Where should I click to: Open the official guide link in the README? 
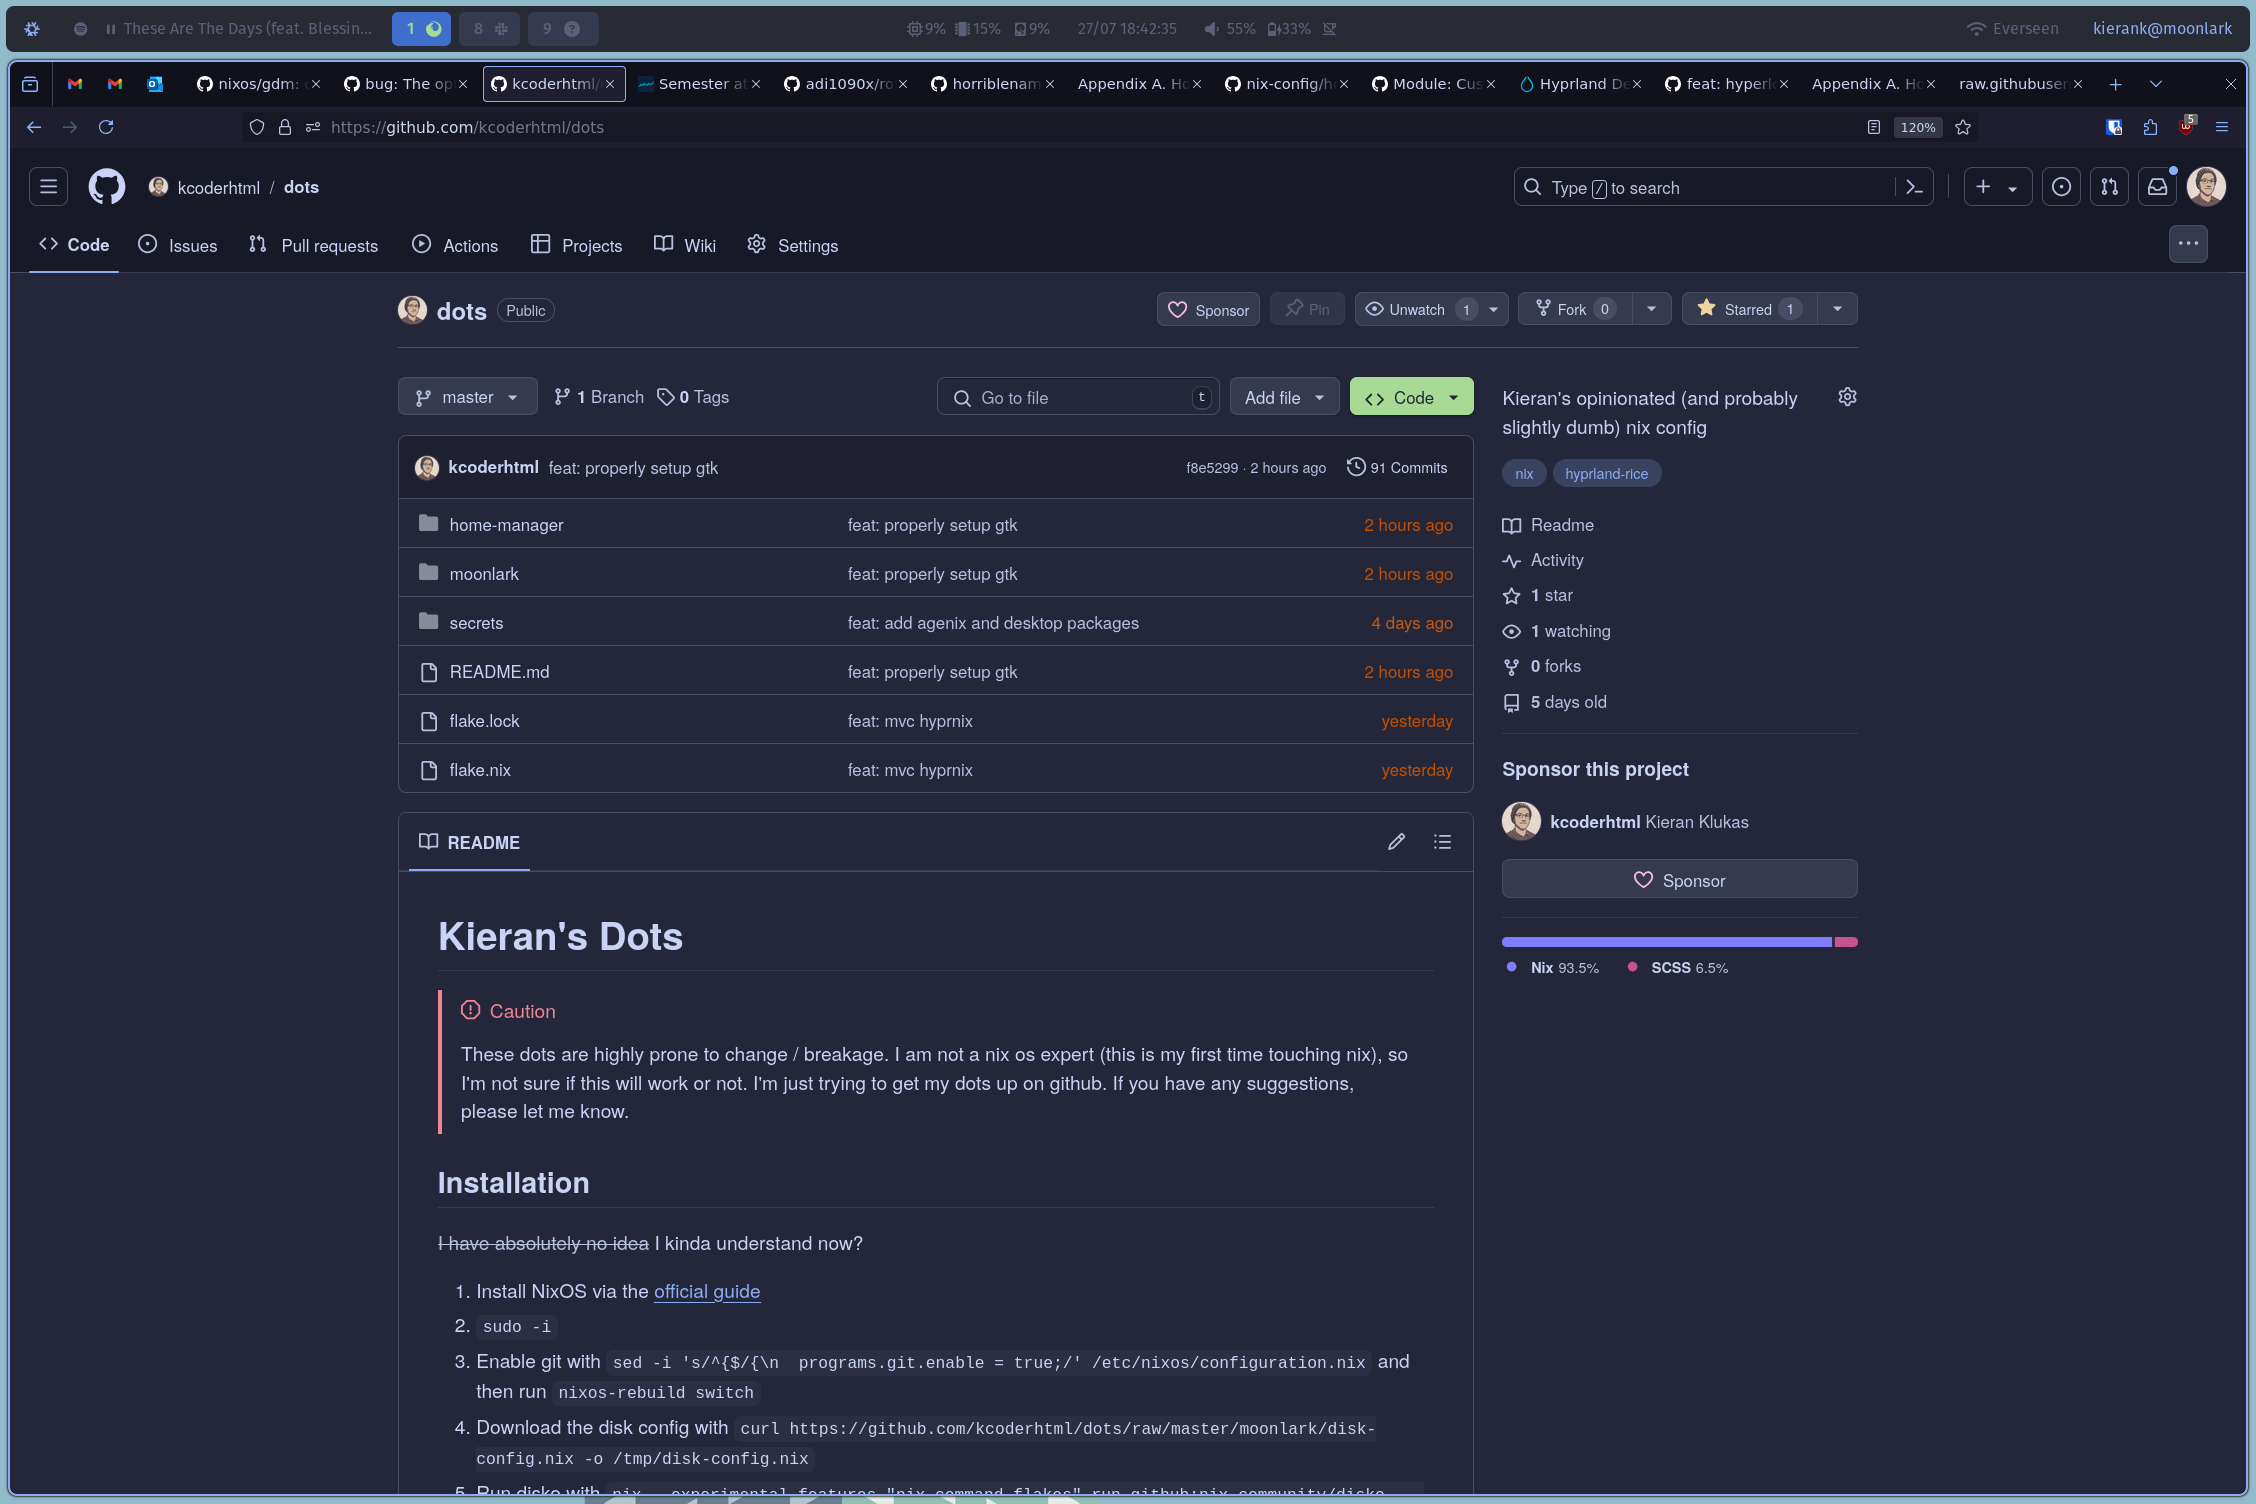(x=706, y=1292)
